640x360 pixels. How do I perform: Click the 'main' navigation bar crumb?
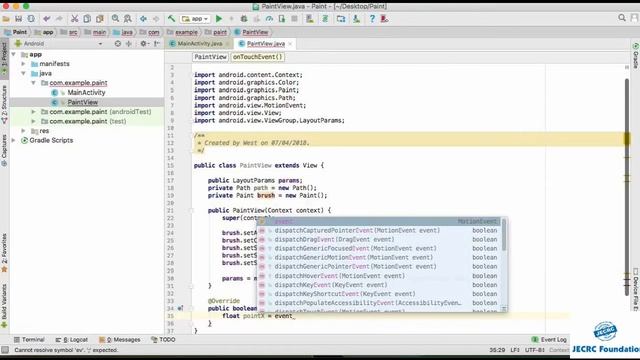click(x=95, y=32)
